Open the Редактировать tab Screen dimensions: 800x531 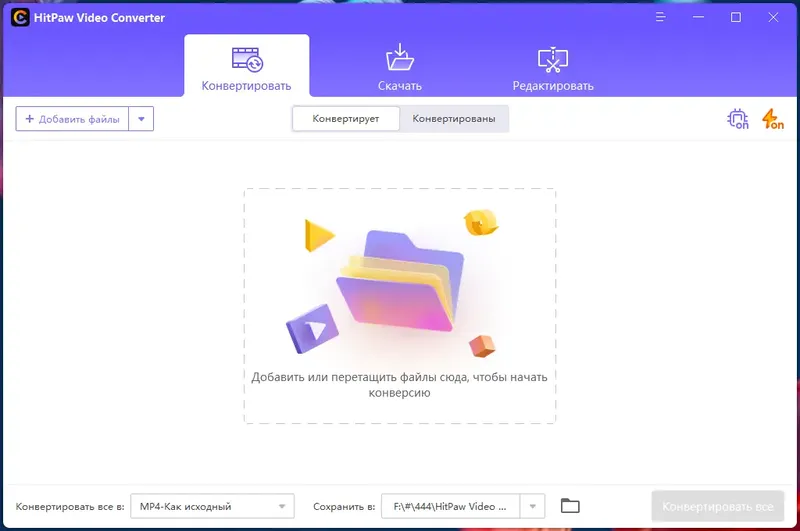click(553, 69)
